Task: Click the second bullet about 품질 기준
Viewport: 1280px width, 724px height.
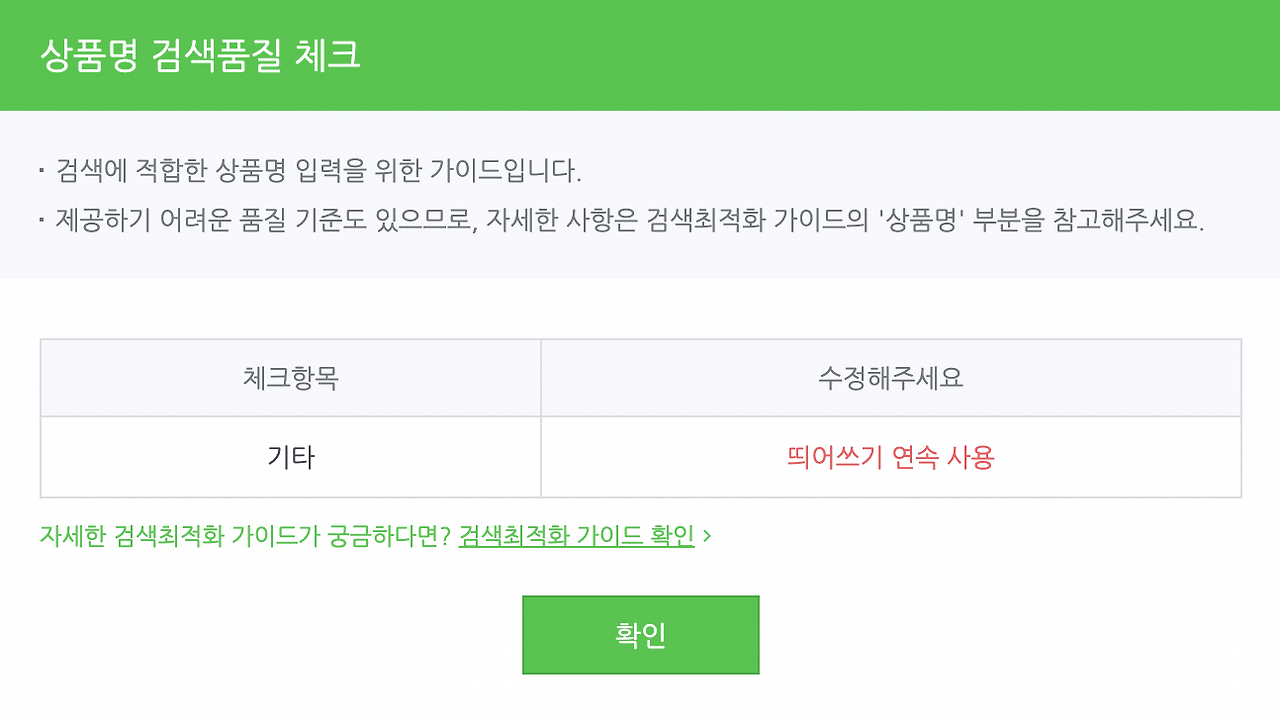Action: [630, 221]
